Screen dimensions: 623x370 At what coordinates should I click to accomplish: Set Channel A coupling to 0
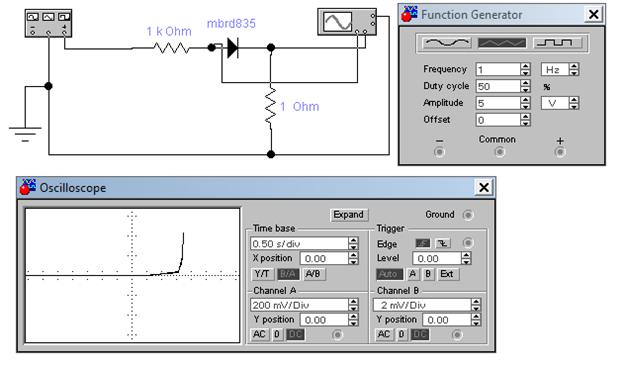point(277,334)
